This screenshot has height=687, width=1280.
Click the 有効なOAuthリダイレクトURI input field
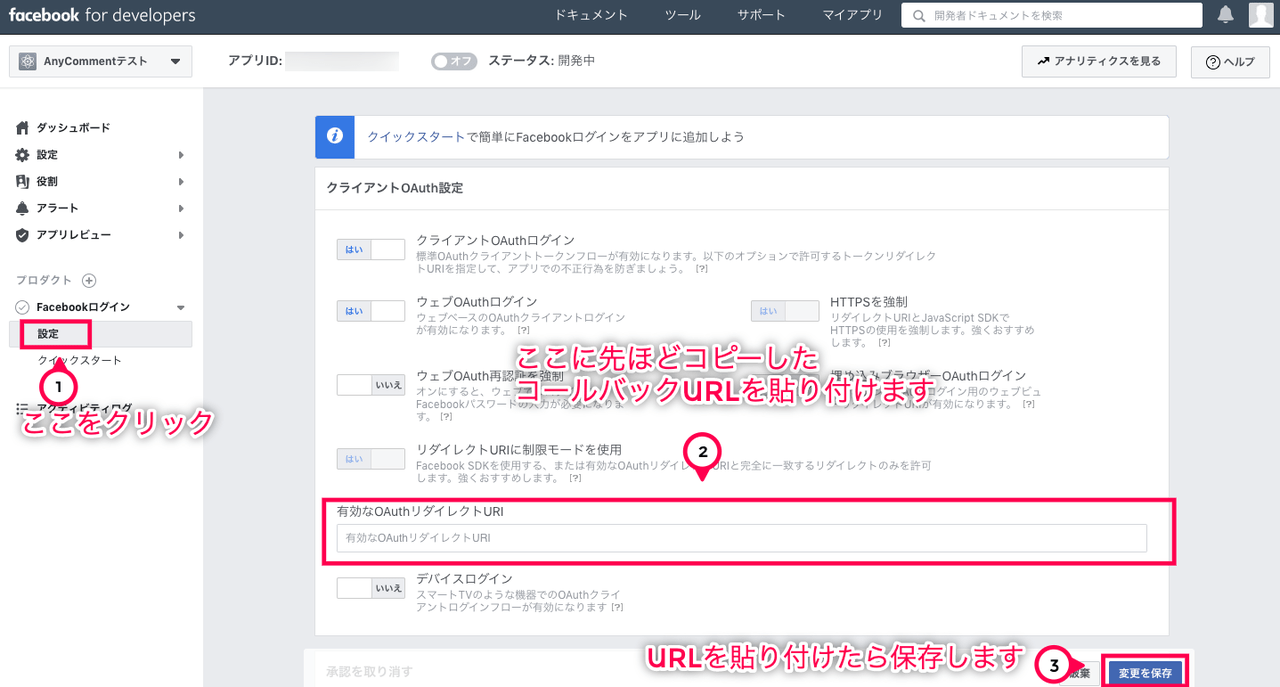[x=741, y=538]
